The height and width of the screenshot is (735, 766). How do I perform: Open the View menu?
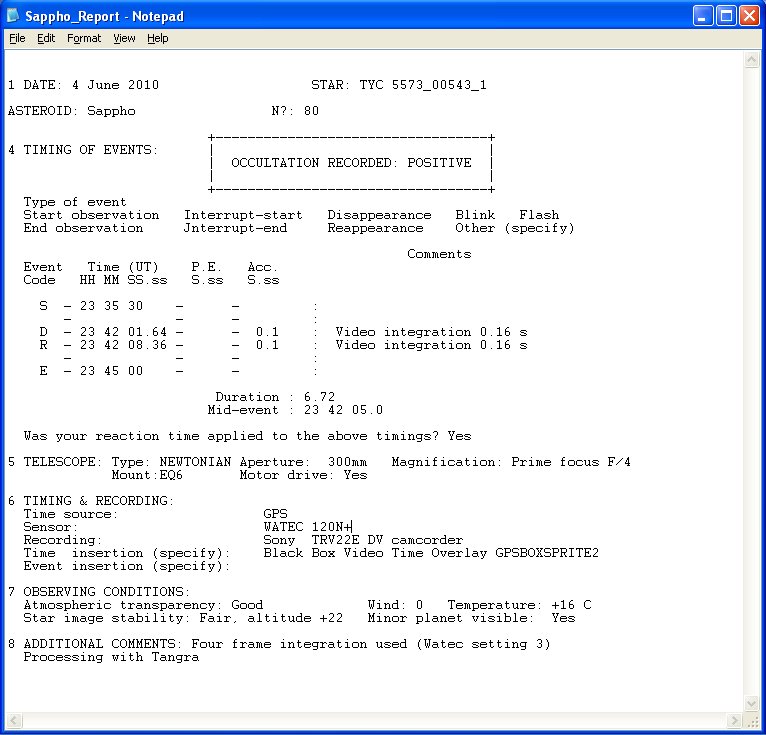[124, 38]
